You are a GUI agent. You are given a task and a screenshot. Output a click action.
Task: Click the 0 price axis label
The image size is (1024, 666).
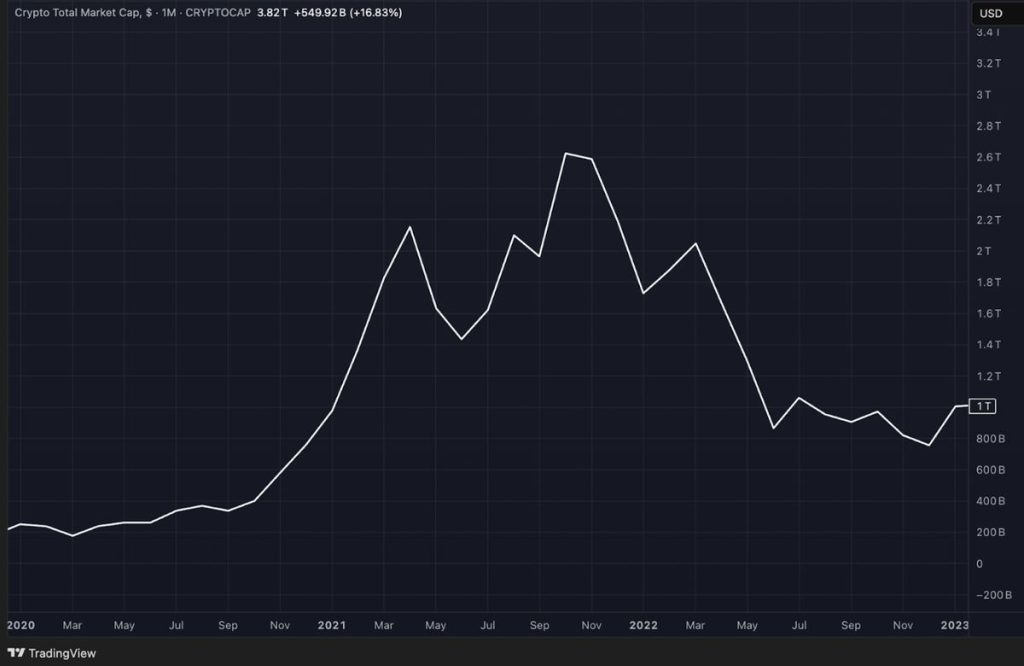979,564
